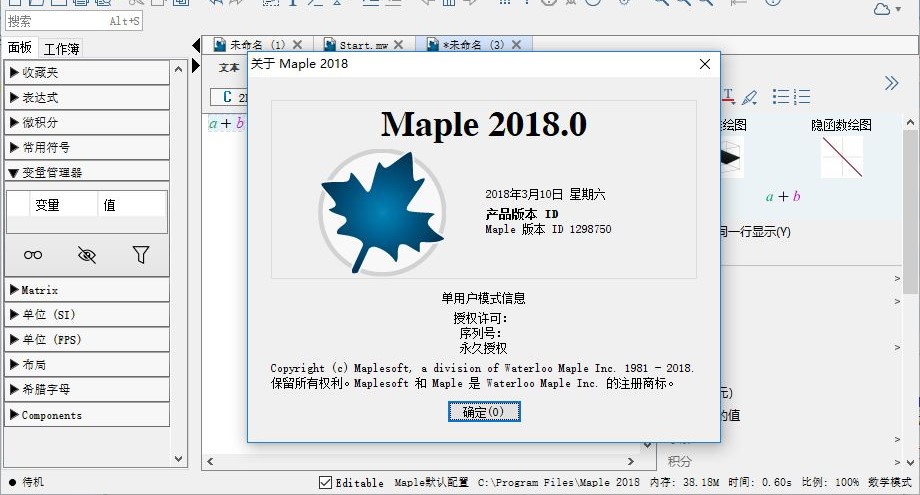Viewport: 920px width, 495px height.
Task: Click the Maple默认配置 status entry
Action: [x=431, y=483]
